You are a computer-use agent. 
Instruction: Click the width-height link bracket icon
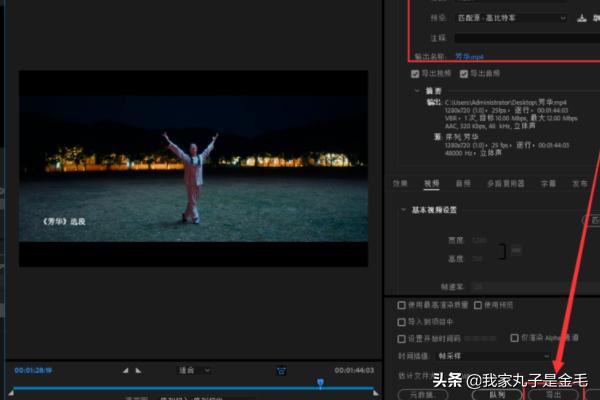tap(503, 250)
